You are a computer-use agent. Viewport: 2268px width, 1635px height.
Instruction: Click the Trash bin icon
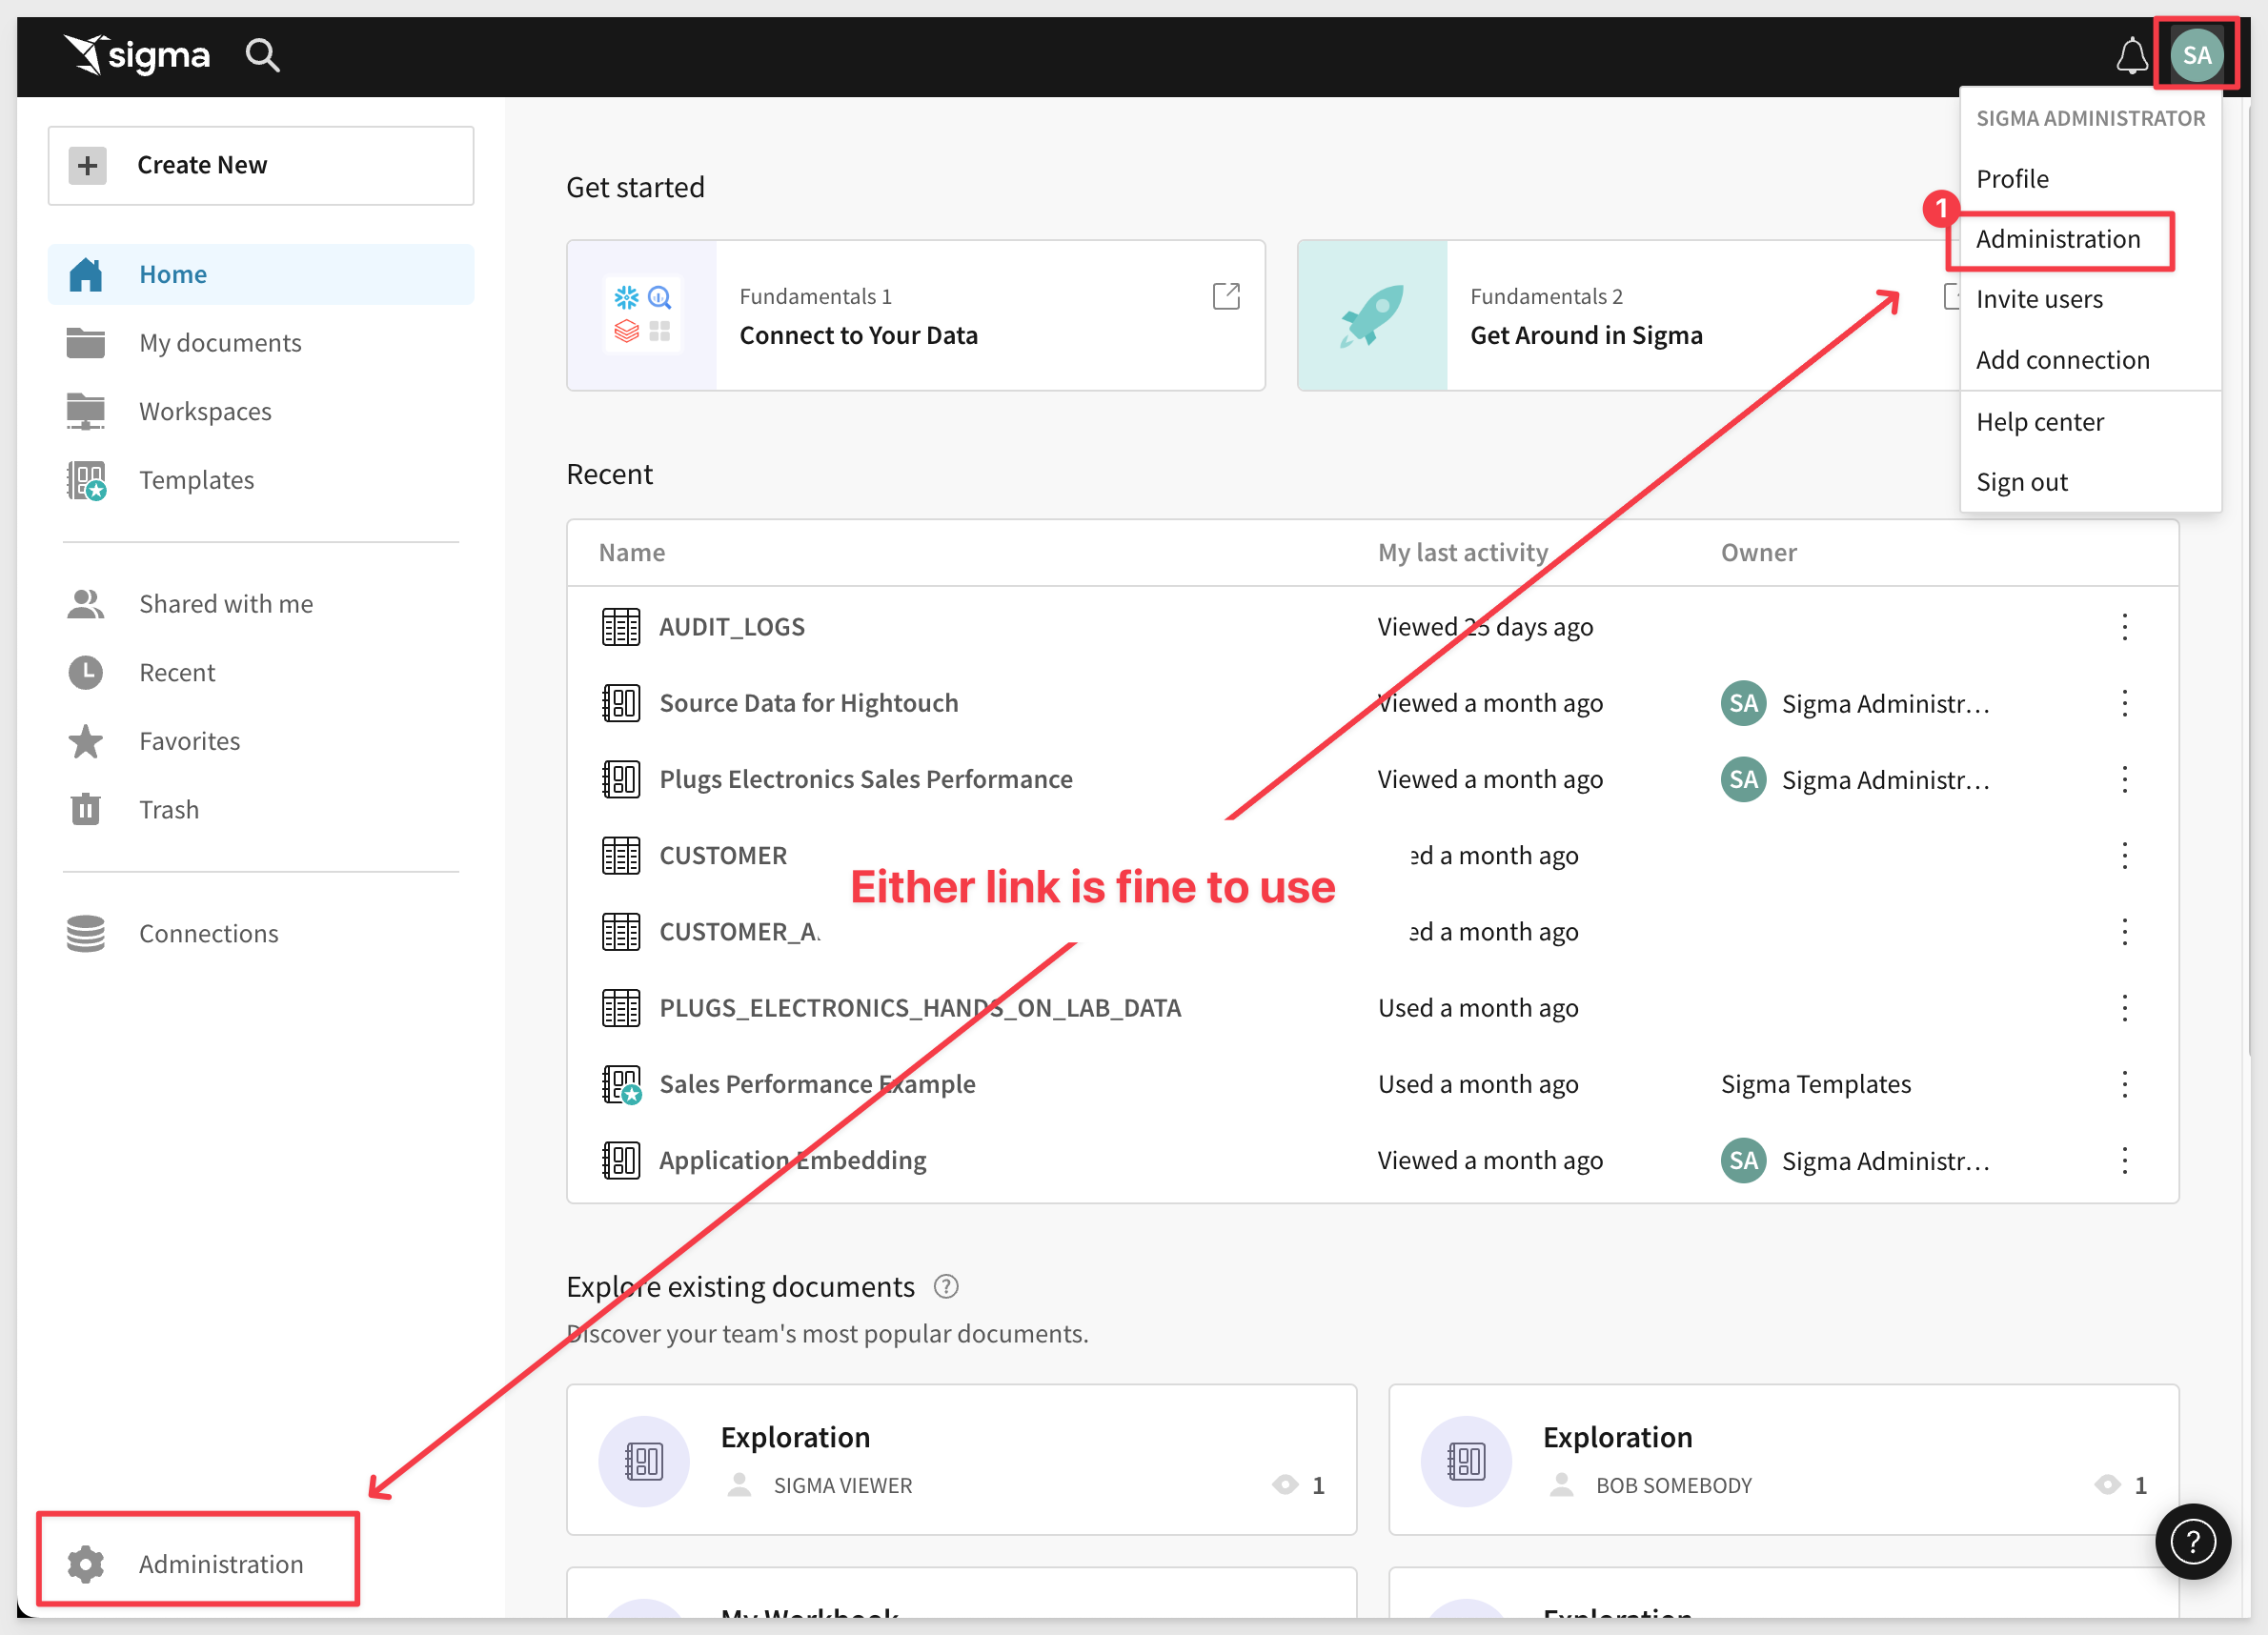pyautogui.click(x=86, y=809)
